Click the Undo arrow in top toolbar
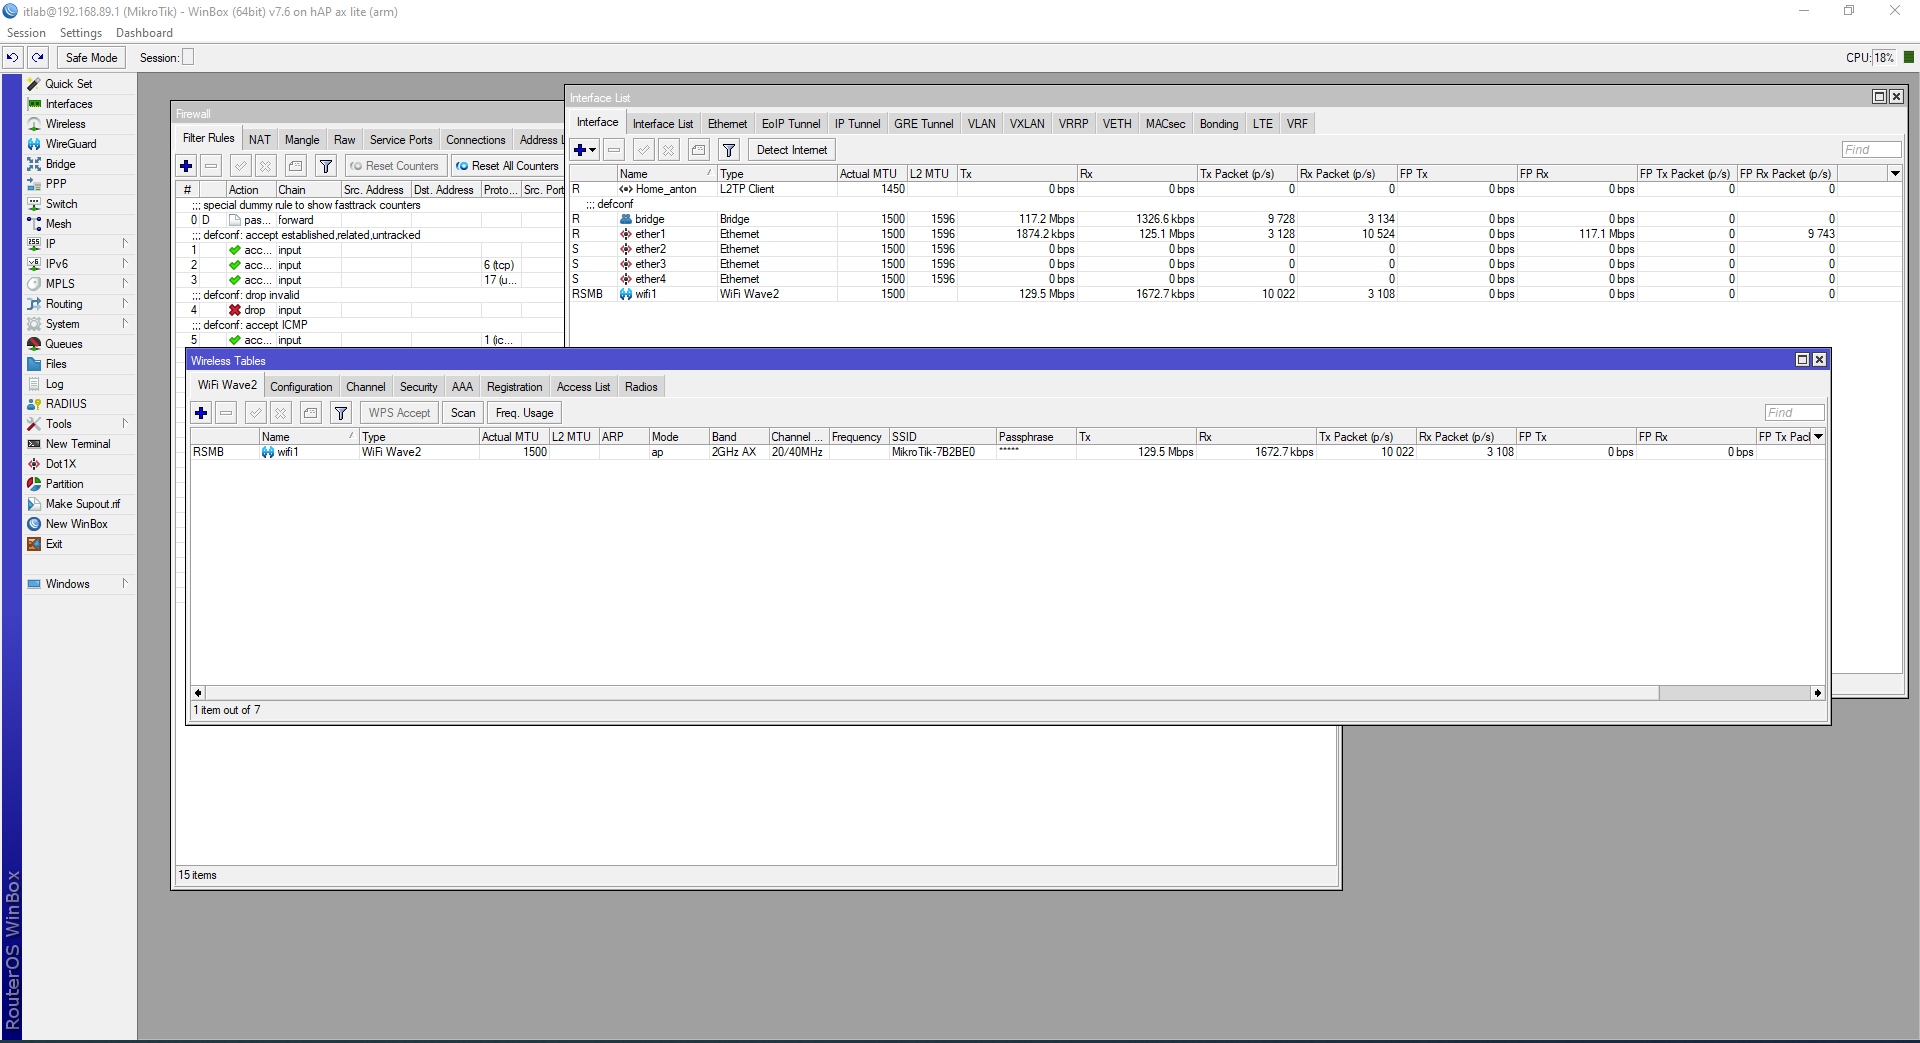The image size is (1920, 1043). point(13,58)
